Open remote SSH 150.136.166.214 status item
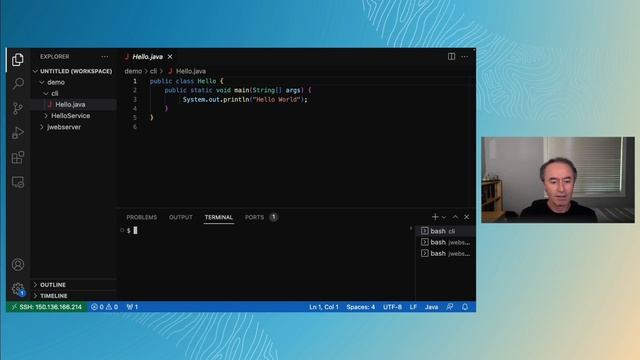The width and height of the screenshot is (640, 360). tap(47, 307)
